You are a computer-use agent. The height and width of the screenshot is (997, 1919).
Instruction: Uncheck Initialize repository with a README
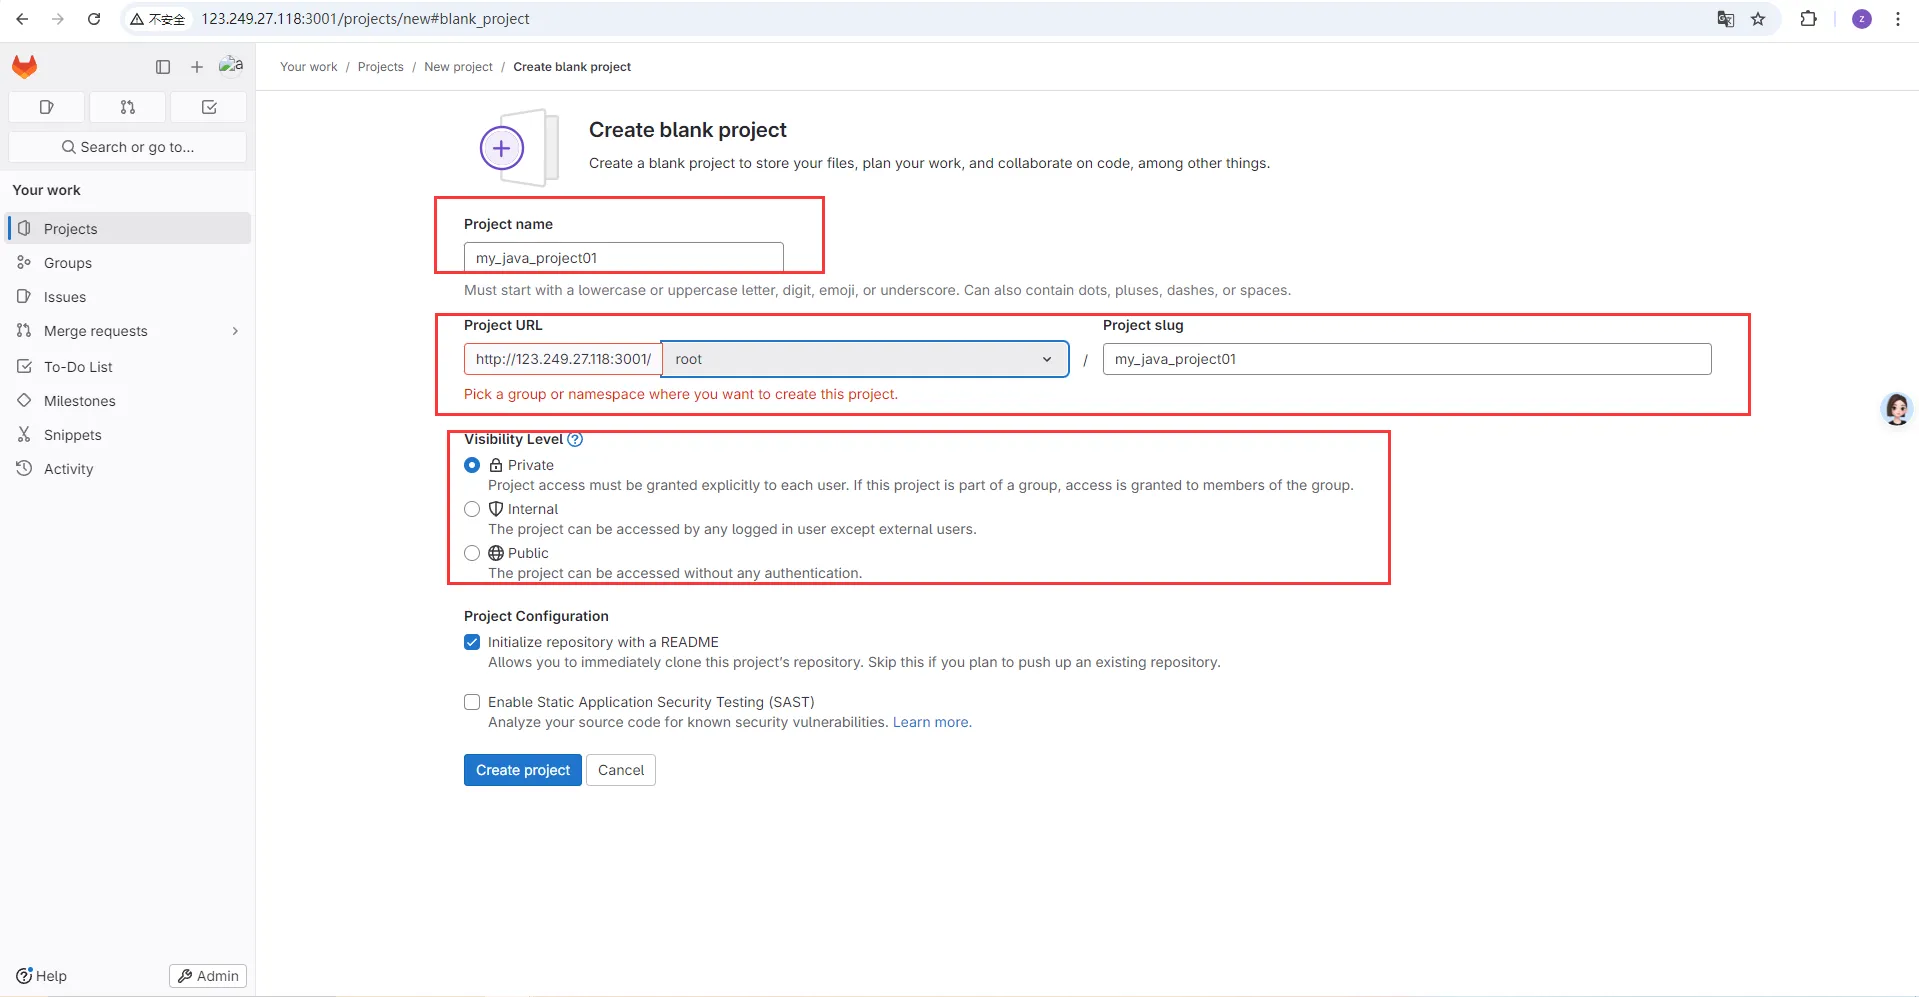[472, 642]
